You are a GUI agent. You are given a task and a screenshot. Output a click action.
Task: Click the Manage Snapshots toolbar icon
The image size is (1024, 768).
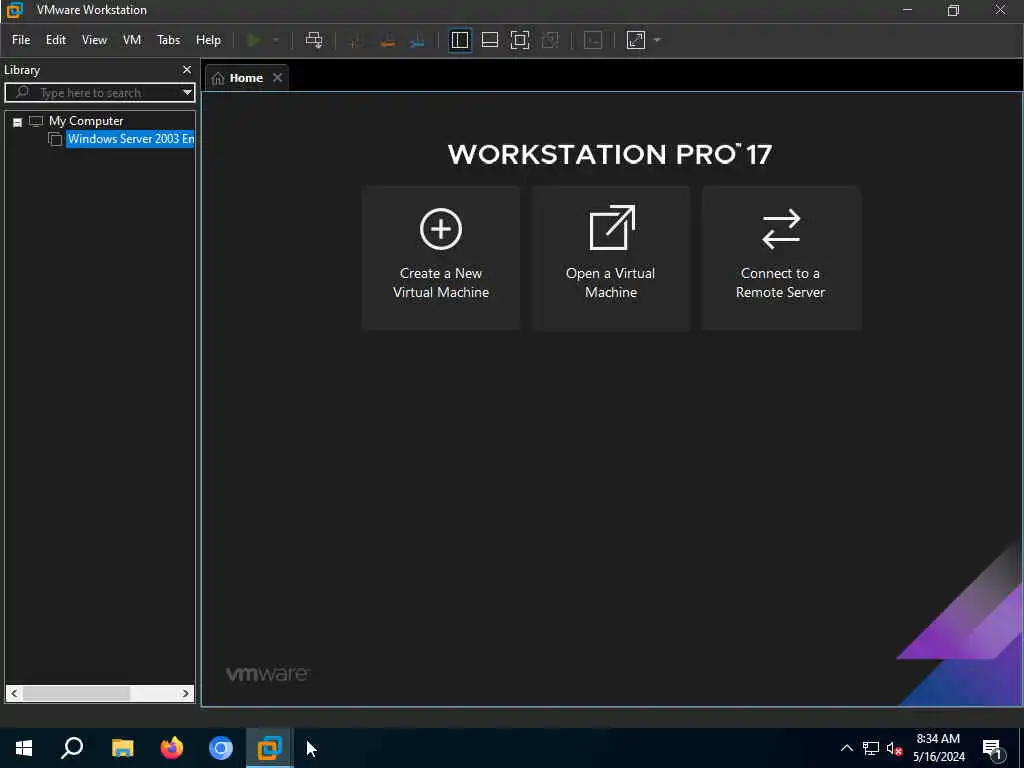[418, 40]
